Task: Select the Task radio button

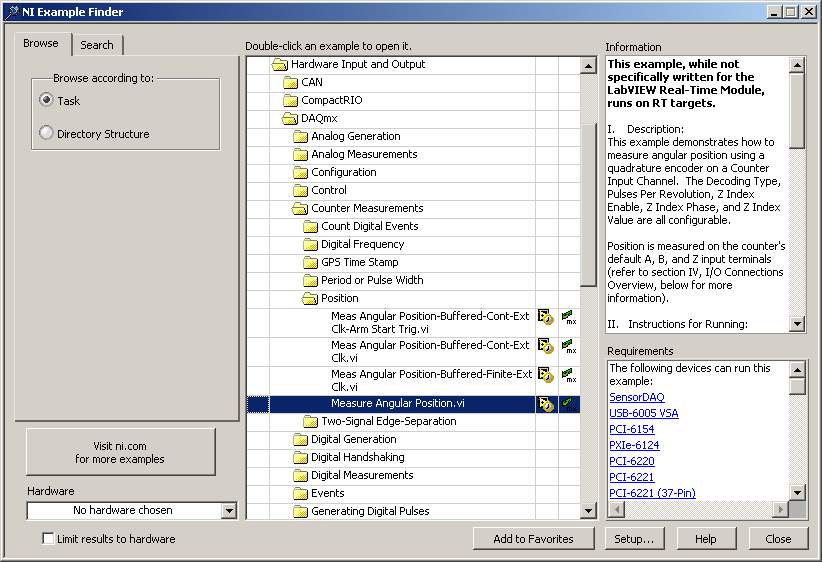Action: tap(46, 100)
